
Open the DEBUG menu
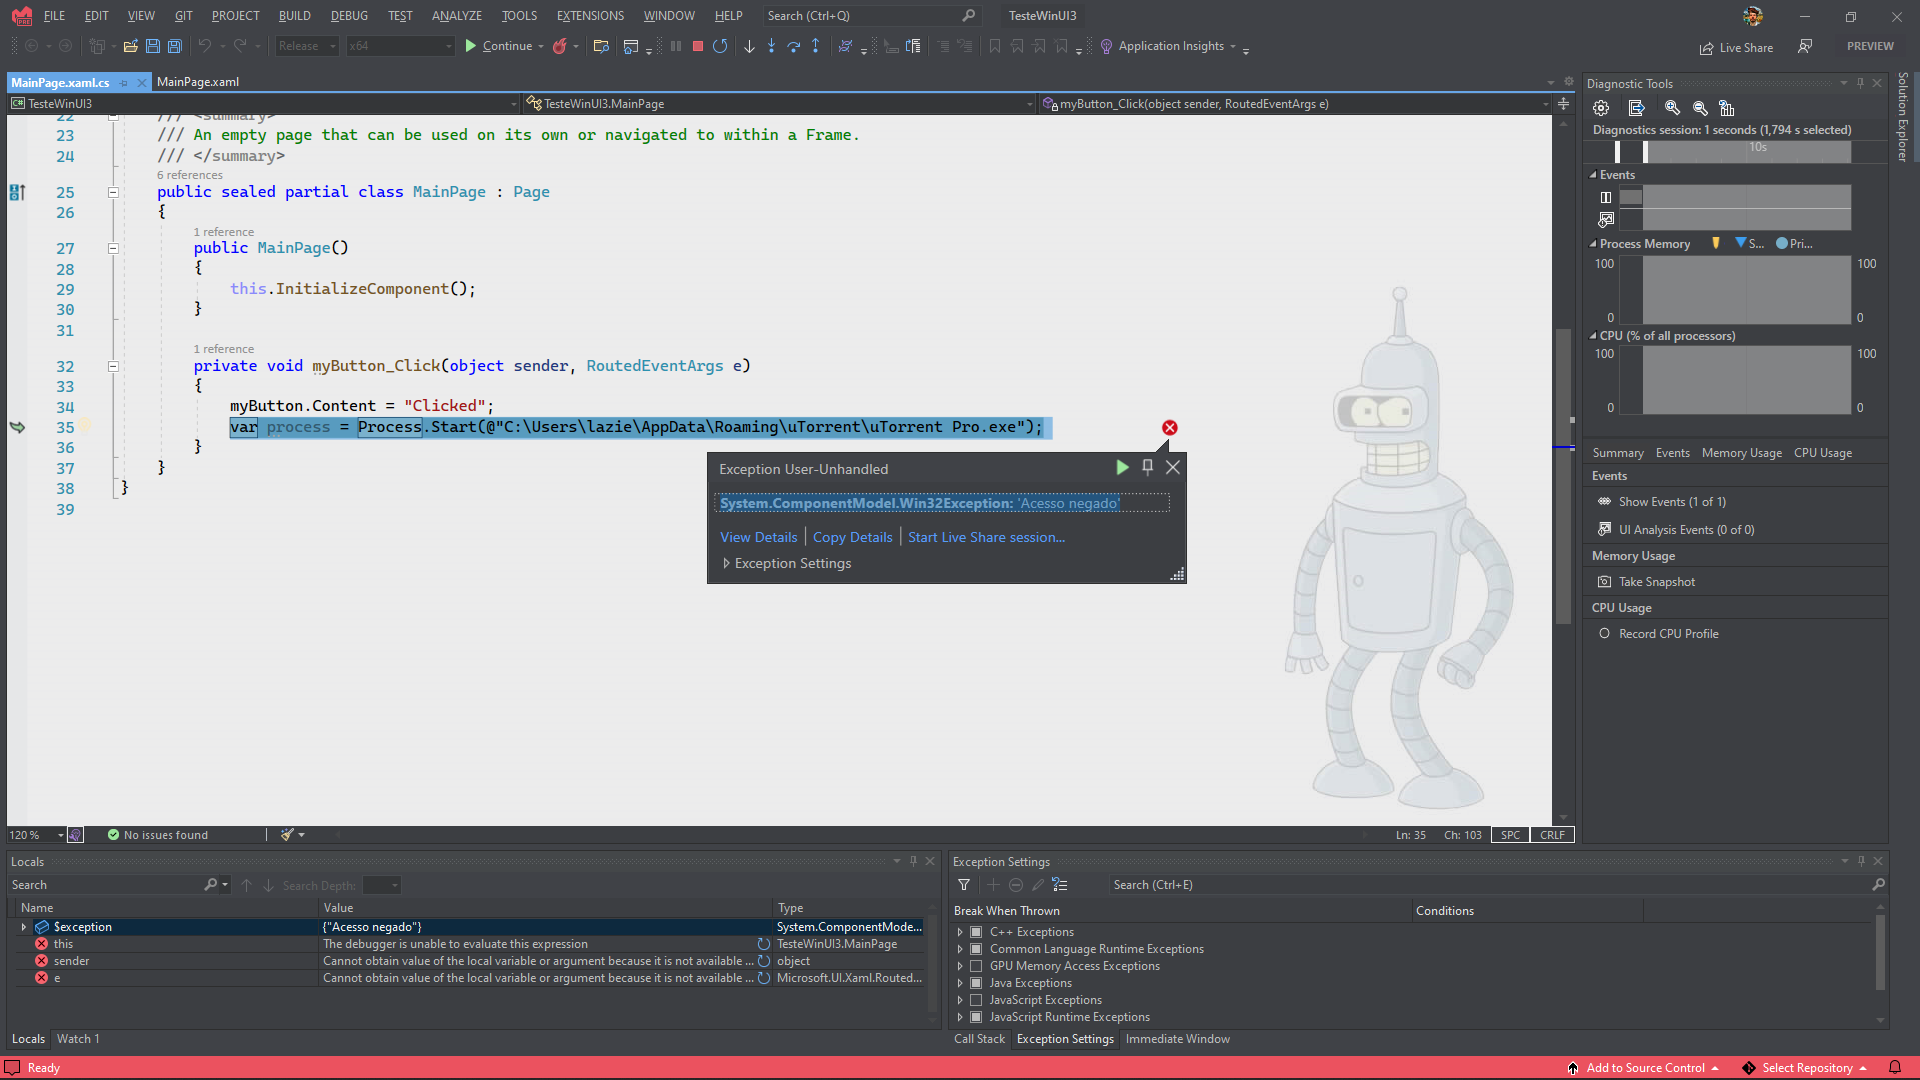[x=349, y=16]
